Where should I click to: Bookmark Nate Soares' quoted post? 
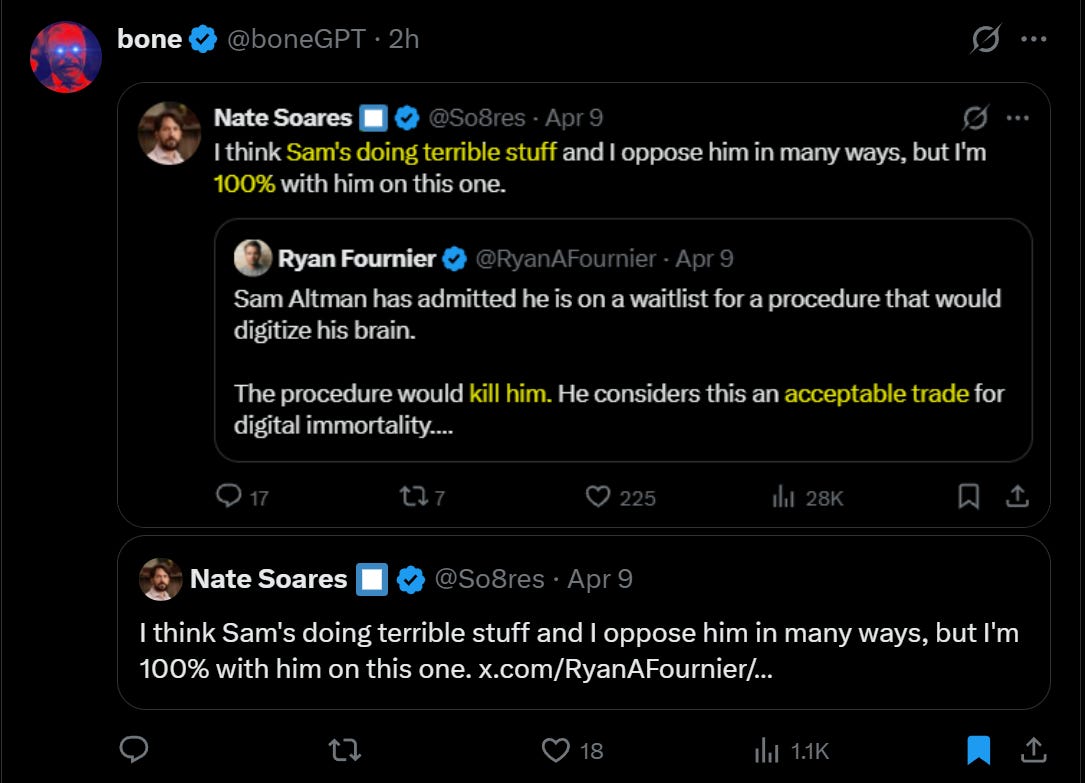pyautogui.click(x=968, y=496)
